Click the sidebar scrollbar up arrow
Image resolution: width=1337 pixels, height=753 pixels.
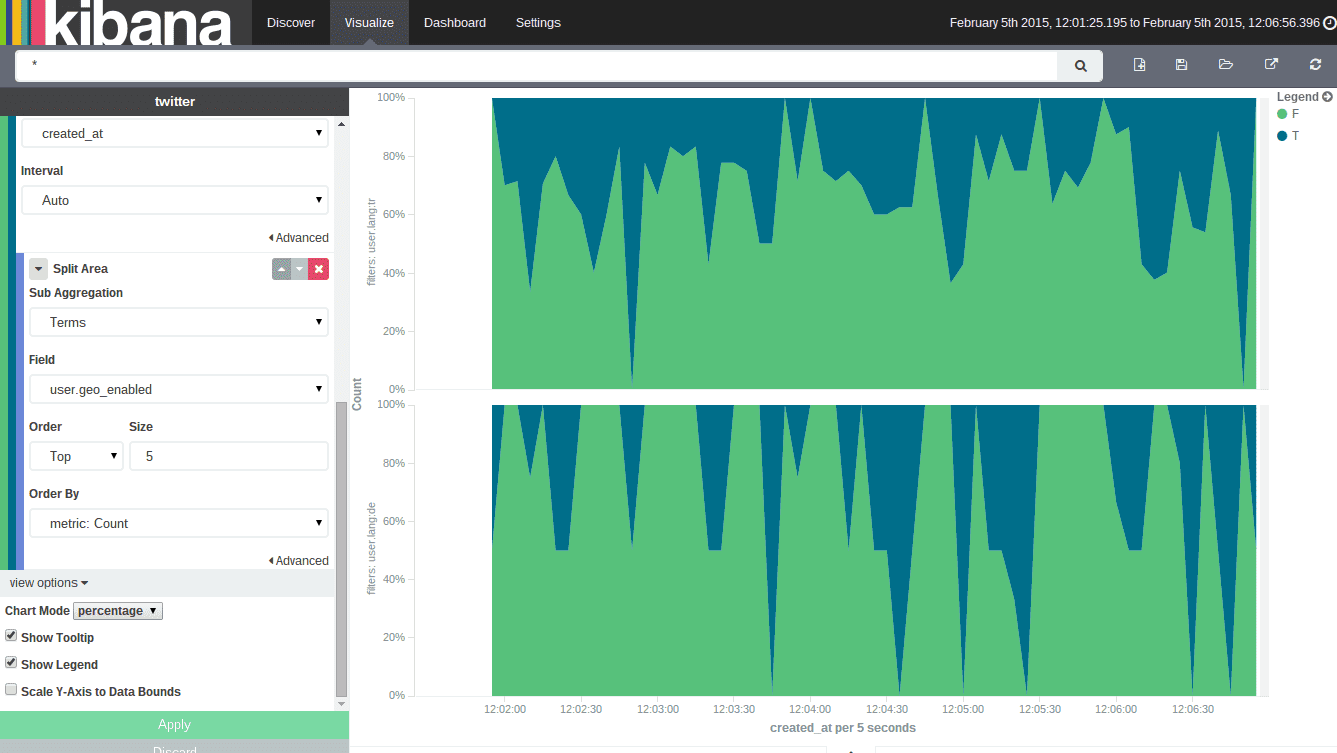(x=341, y=125)
